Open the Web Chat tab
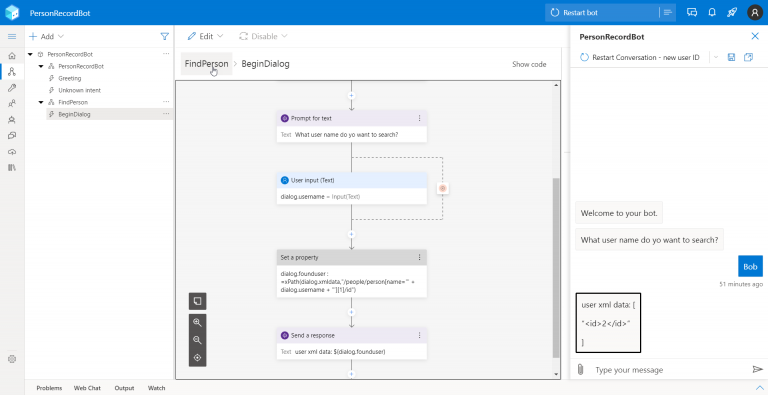This screenshot has height=395, width=768. [x=87, y=388]
